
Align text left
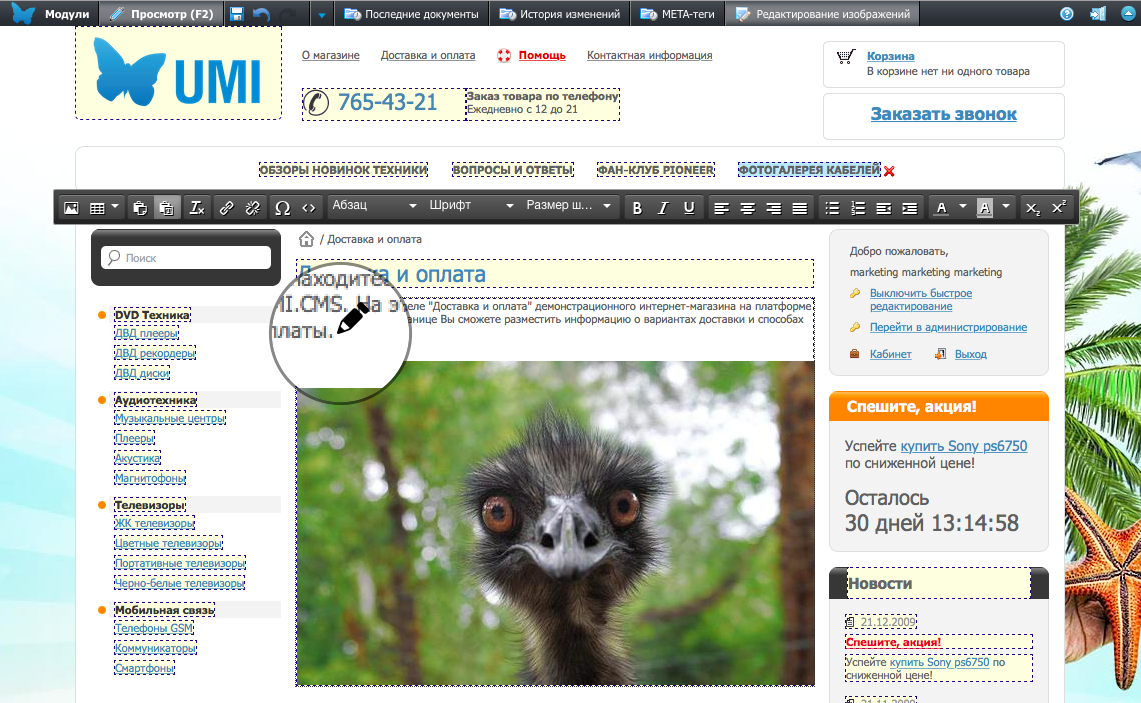point(721,208)
